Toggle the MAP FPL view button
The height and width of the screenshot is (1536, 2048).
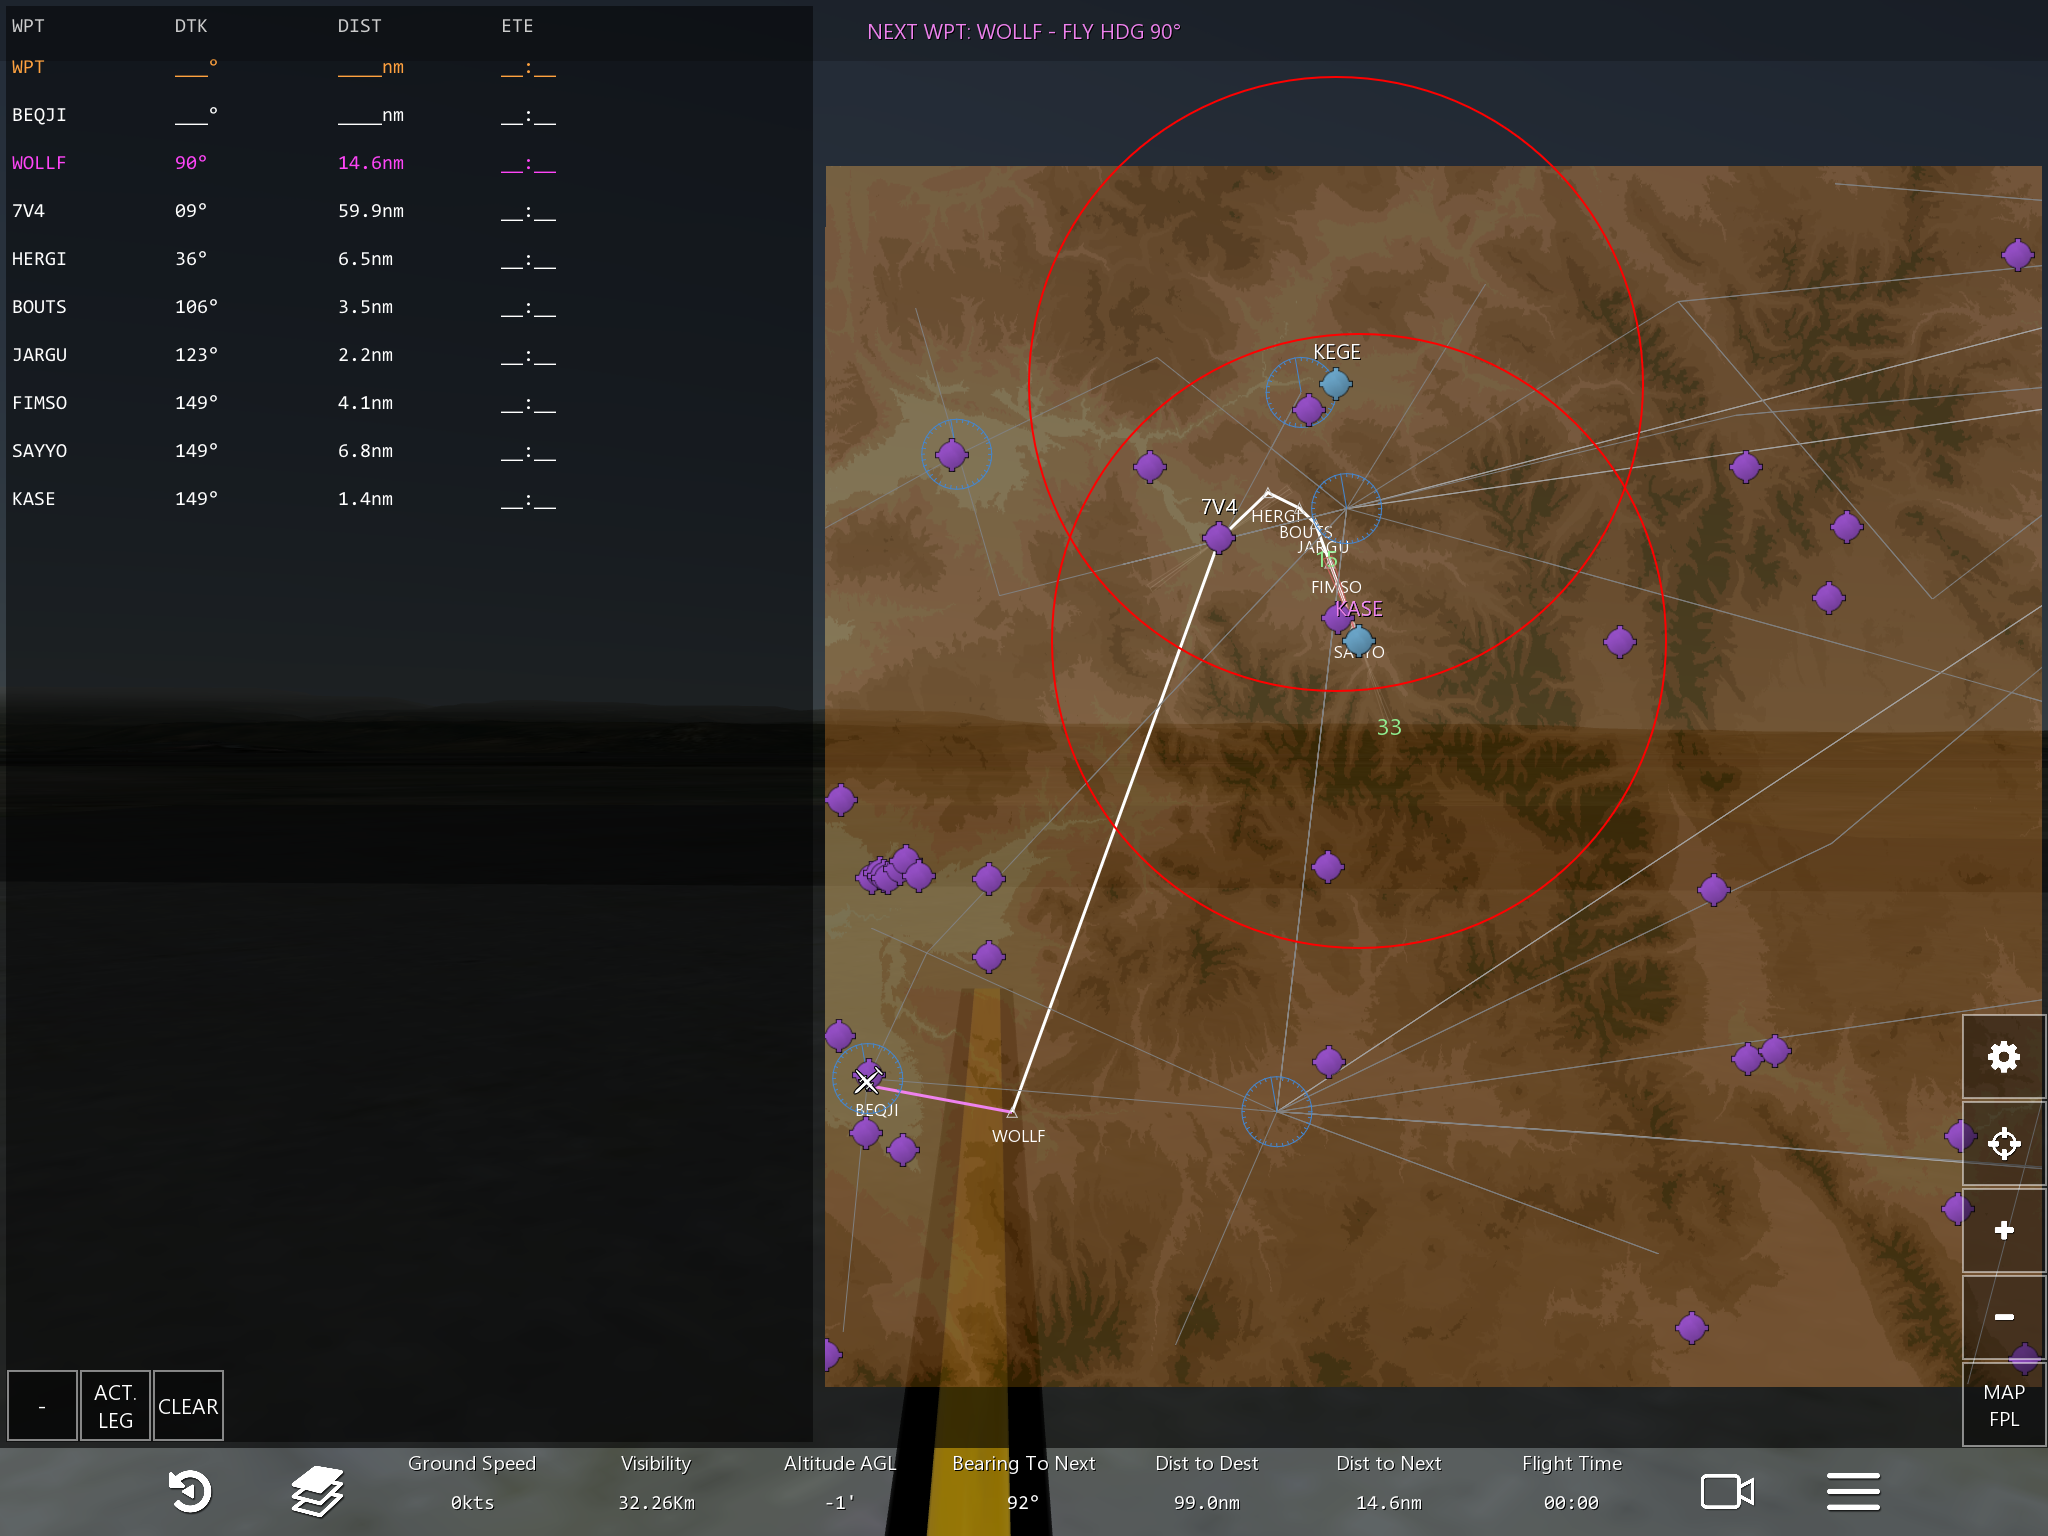pos(2003,1405)
